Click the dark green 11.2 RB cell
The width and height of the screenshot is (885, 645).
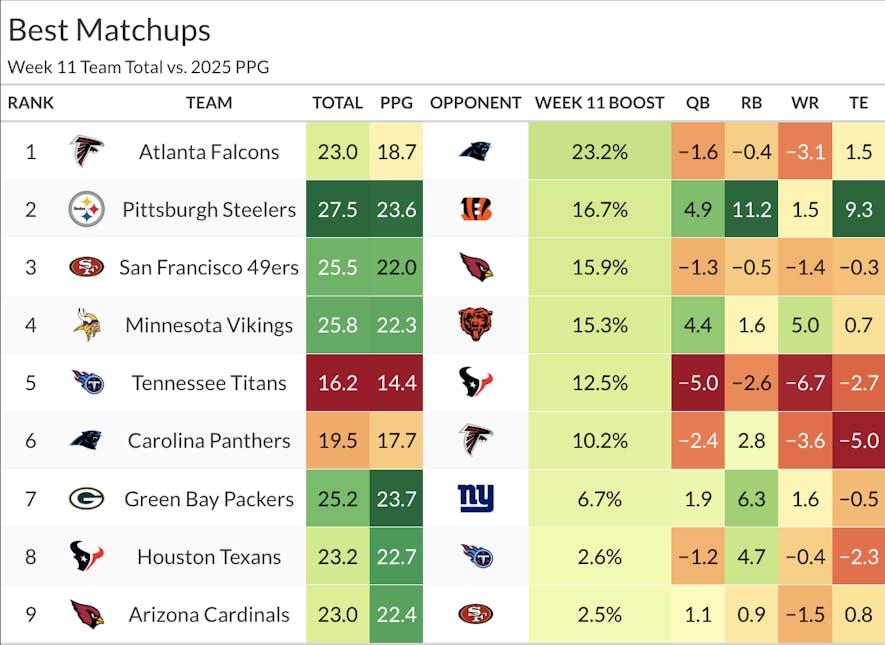[x=750, y=210]
